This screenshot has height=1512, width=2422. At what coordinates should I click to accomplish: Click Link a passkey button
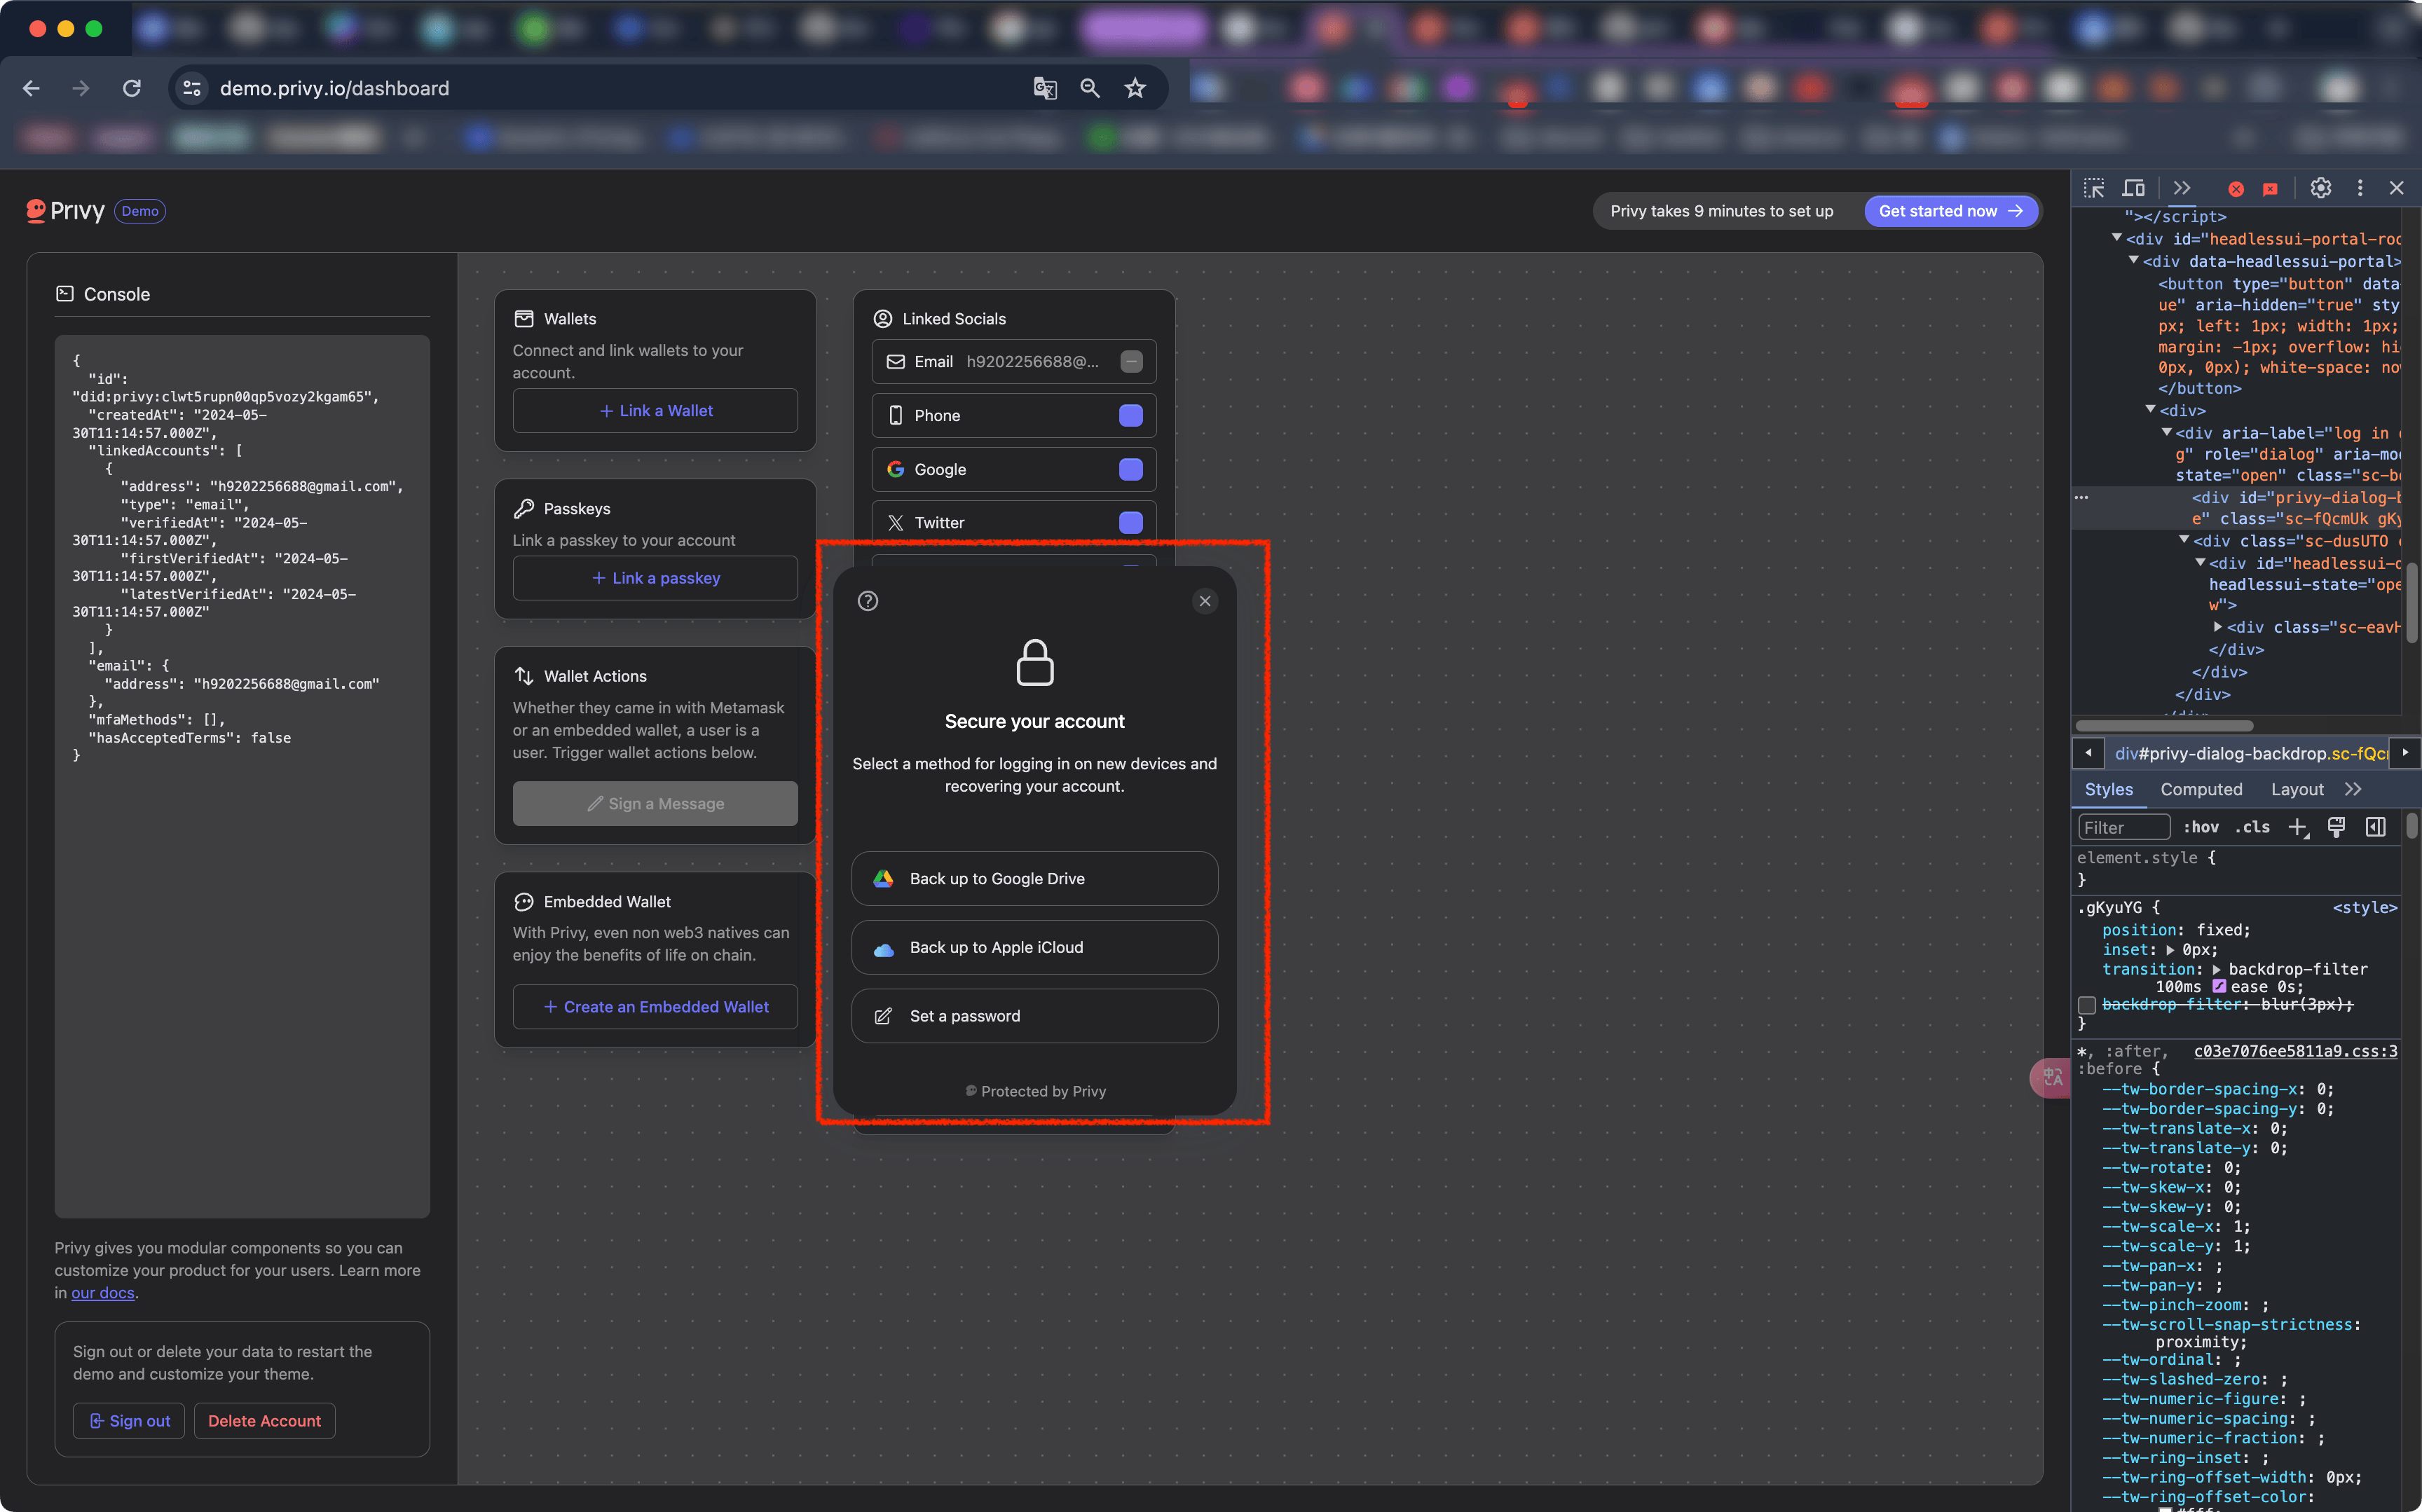[x=655, y=578]
